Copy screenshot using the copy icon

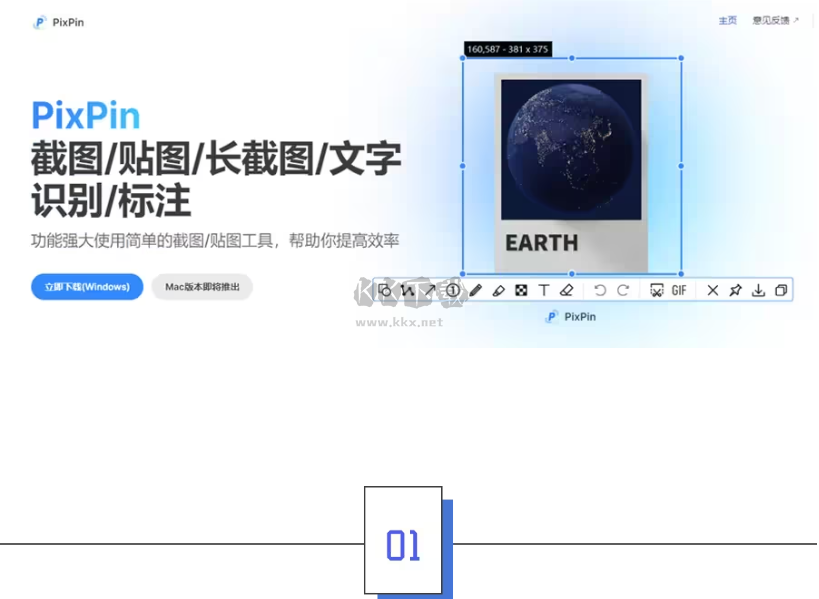coord(781,290)
